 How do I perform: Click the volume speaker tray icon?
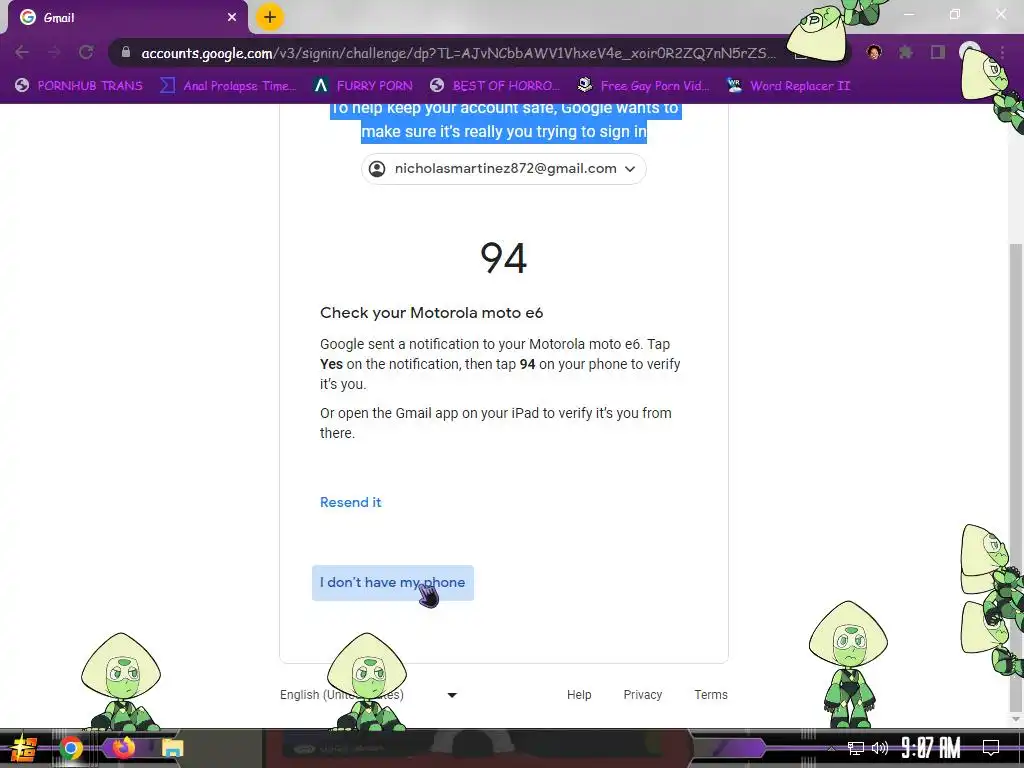click(x=880, y=748)
